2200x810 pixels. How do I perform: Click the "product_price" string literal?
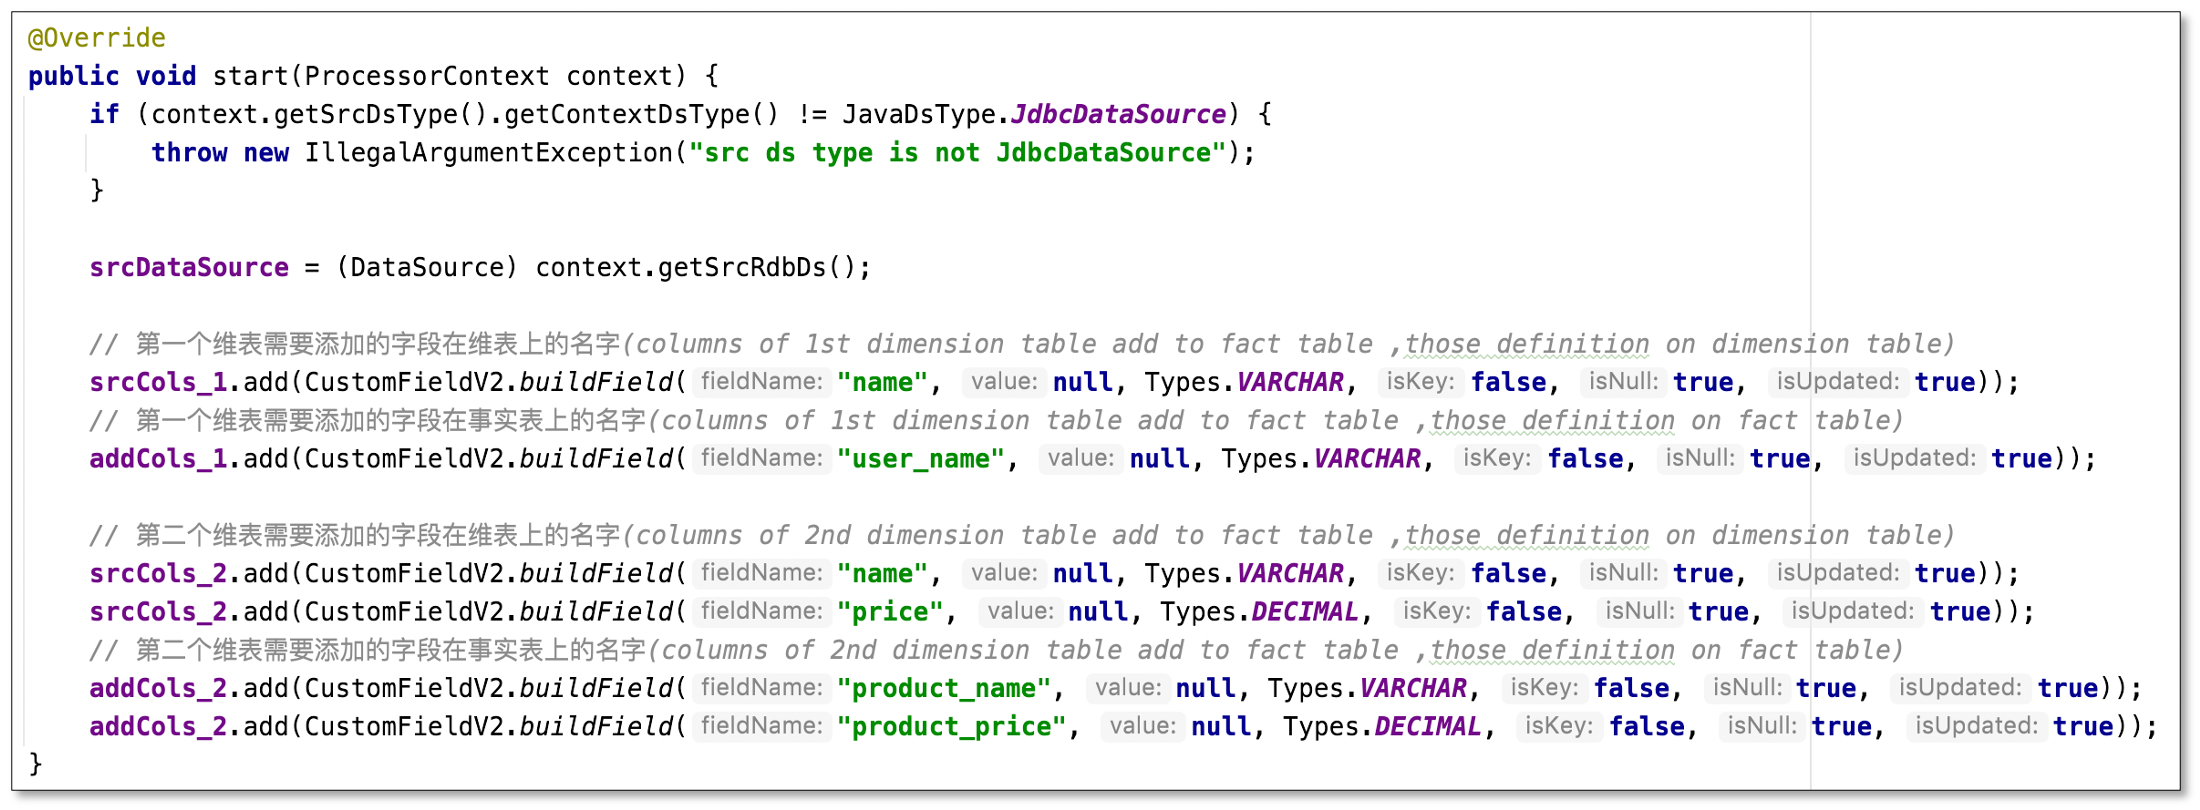click(951, 727)
